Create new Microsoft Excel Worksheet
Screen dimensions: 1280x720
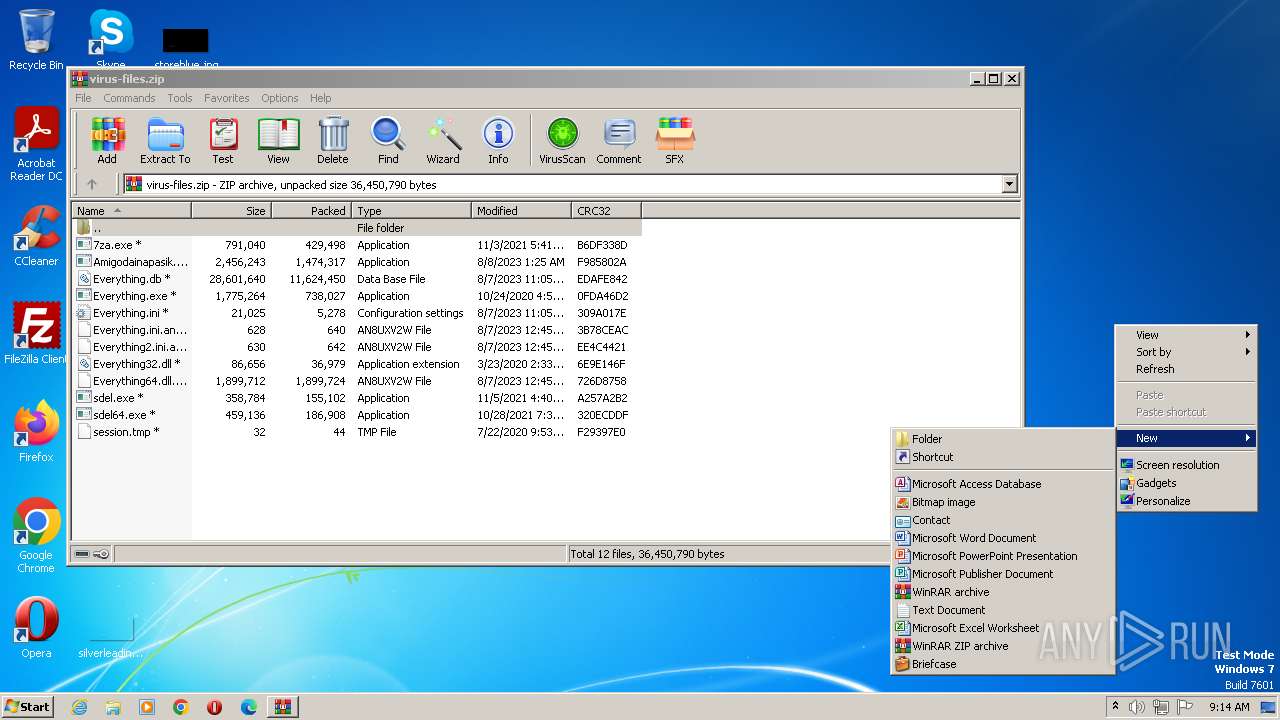1003,628
